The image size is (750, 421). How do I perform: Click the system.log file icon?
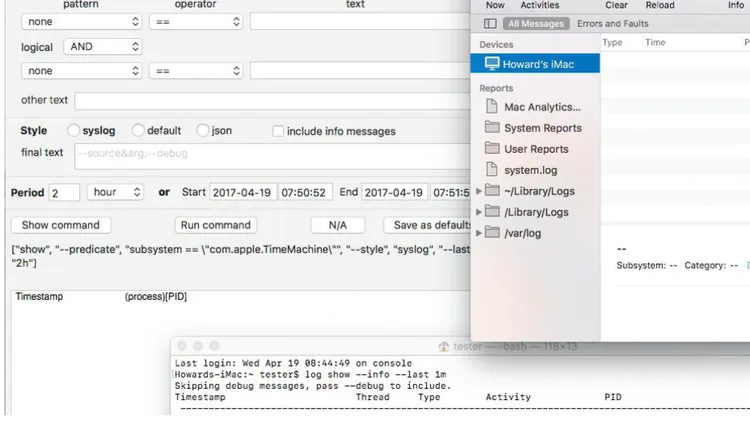click(491, 169)
